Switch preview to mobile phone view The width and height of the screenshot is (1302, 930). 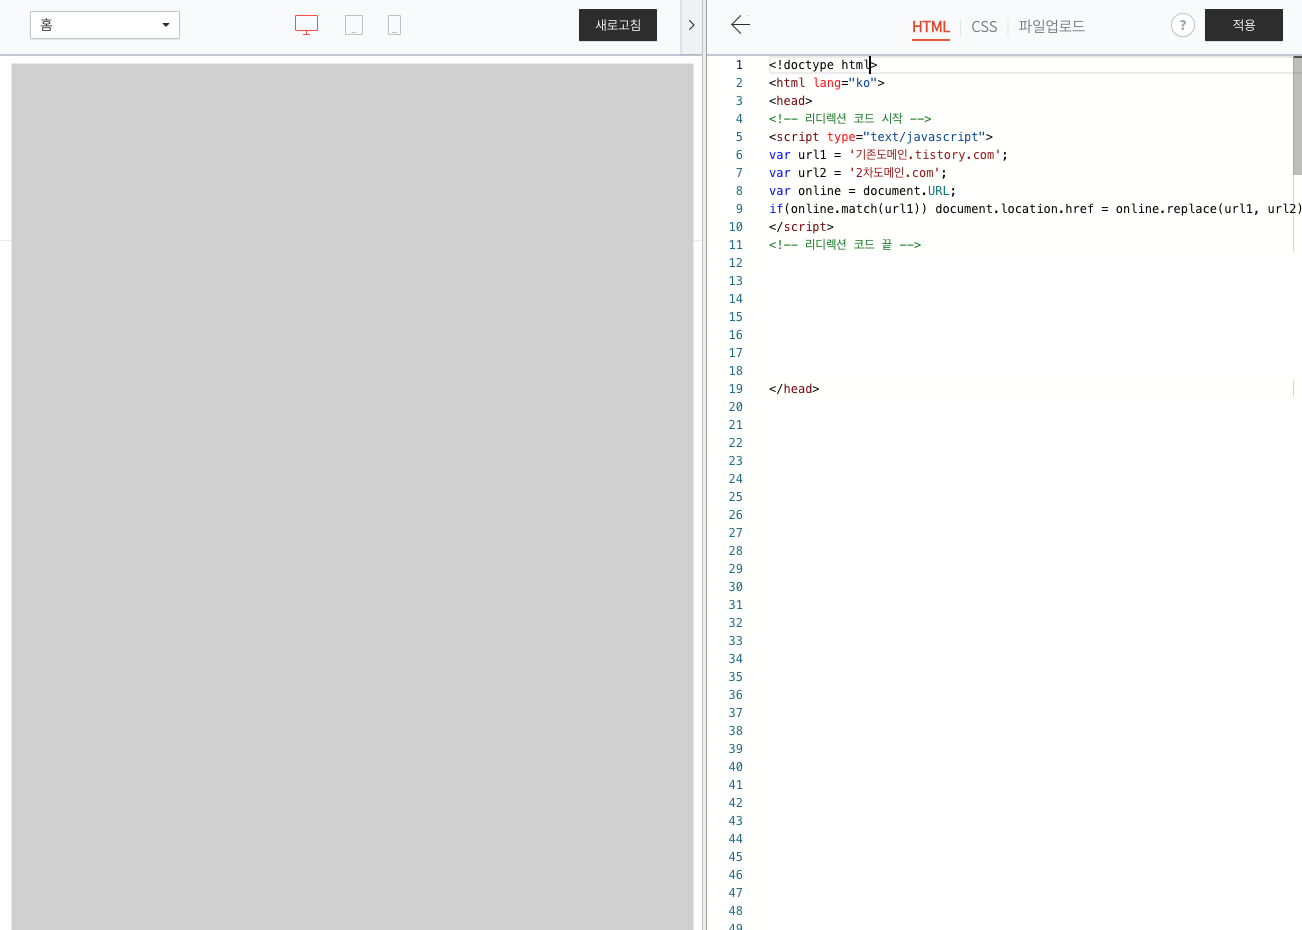[x=395, y=25]
